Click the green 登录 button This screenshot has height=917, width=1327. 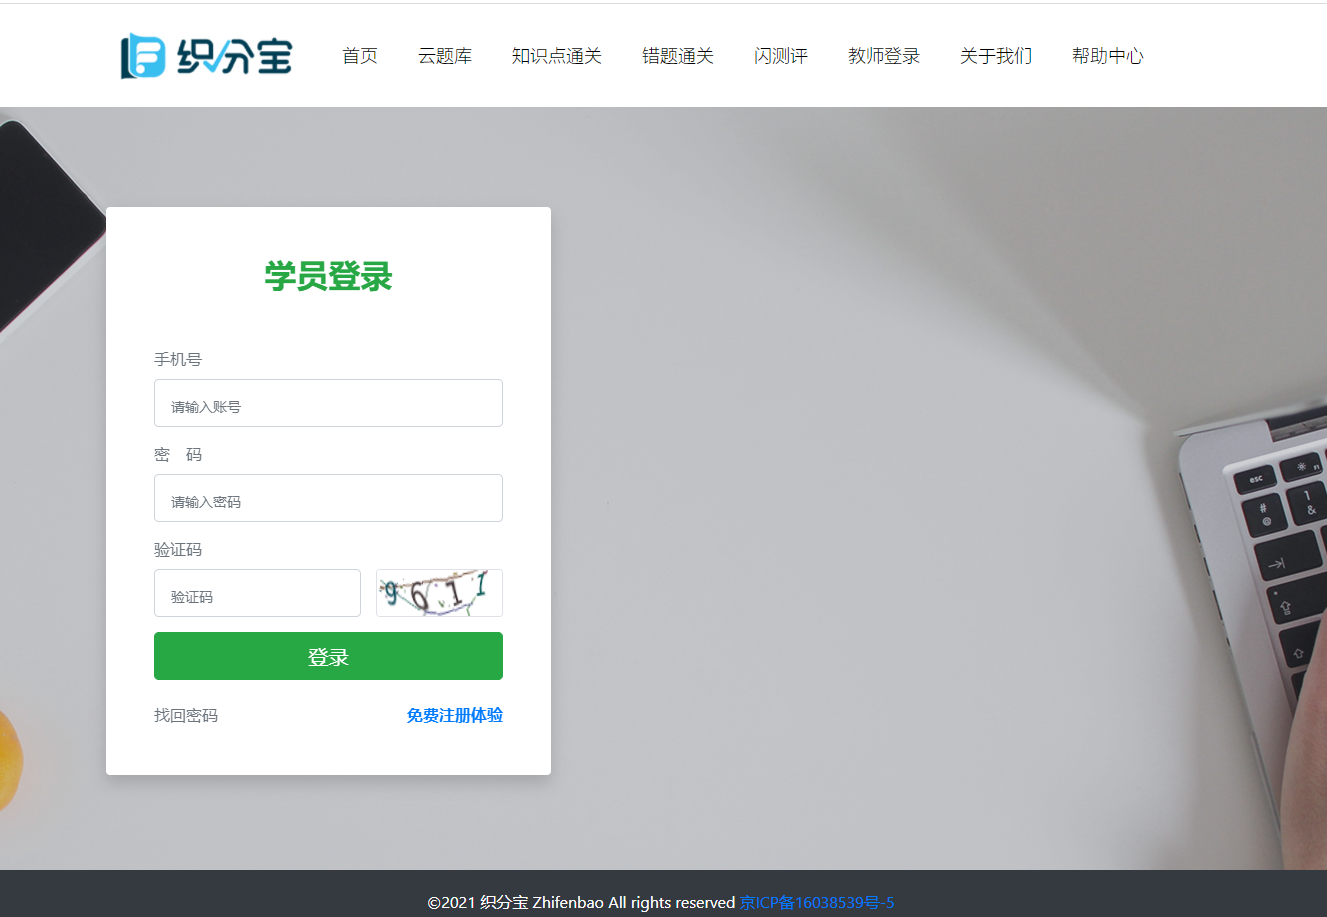click(x=328, y=656)
